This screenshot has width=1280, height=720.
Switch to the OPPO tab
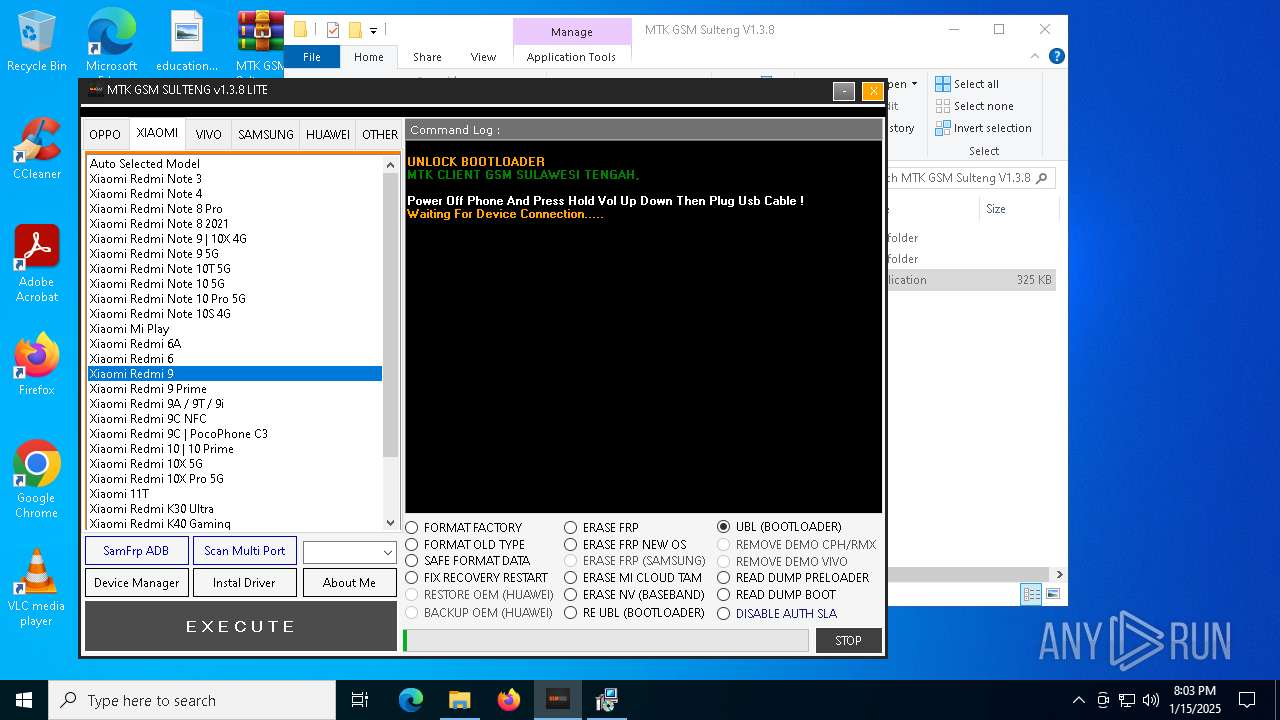[105, 134]
